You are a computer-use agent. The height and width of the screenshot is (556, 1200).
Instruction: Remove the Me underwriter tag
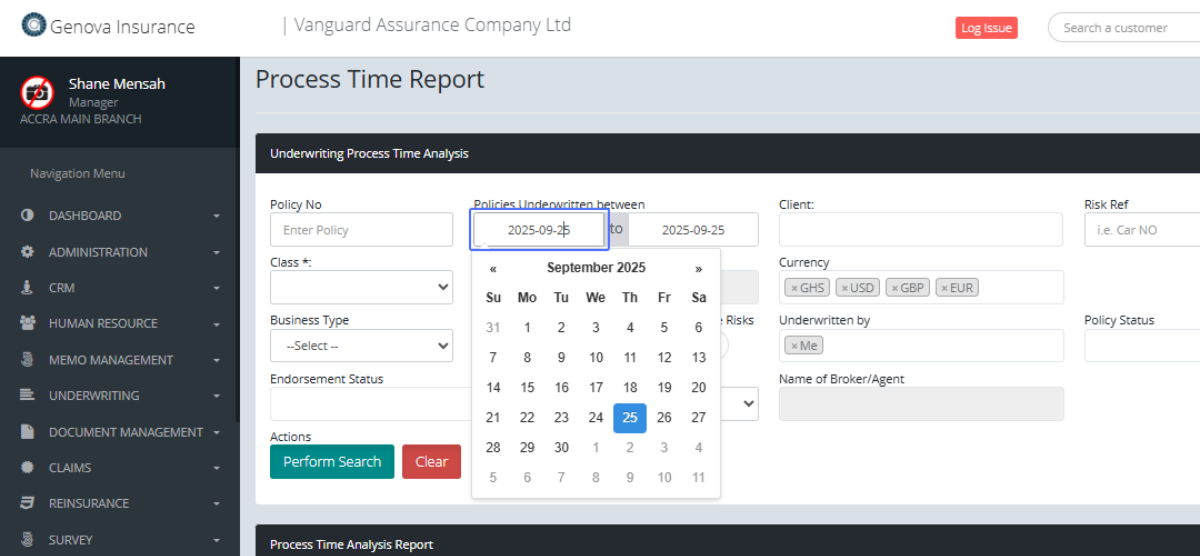point(795,346)
